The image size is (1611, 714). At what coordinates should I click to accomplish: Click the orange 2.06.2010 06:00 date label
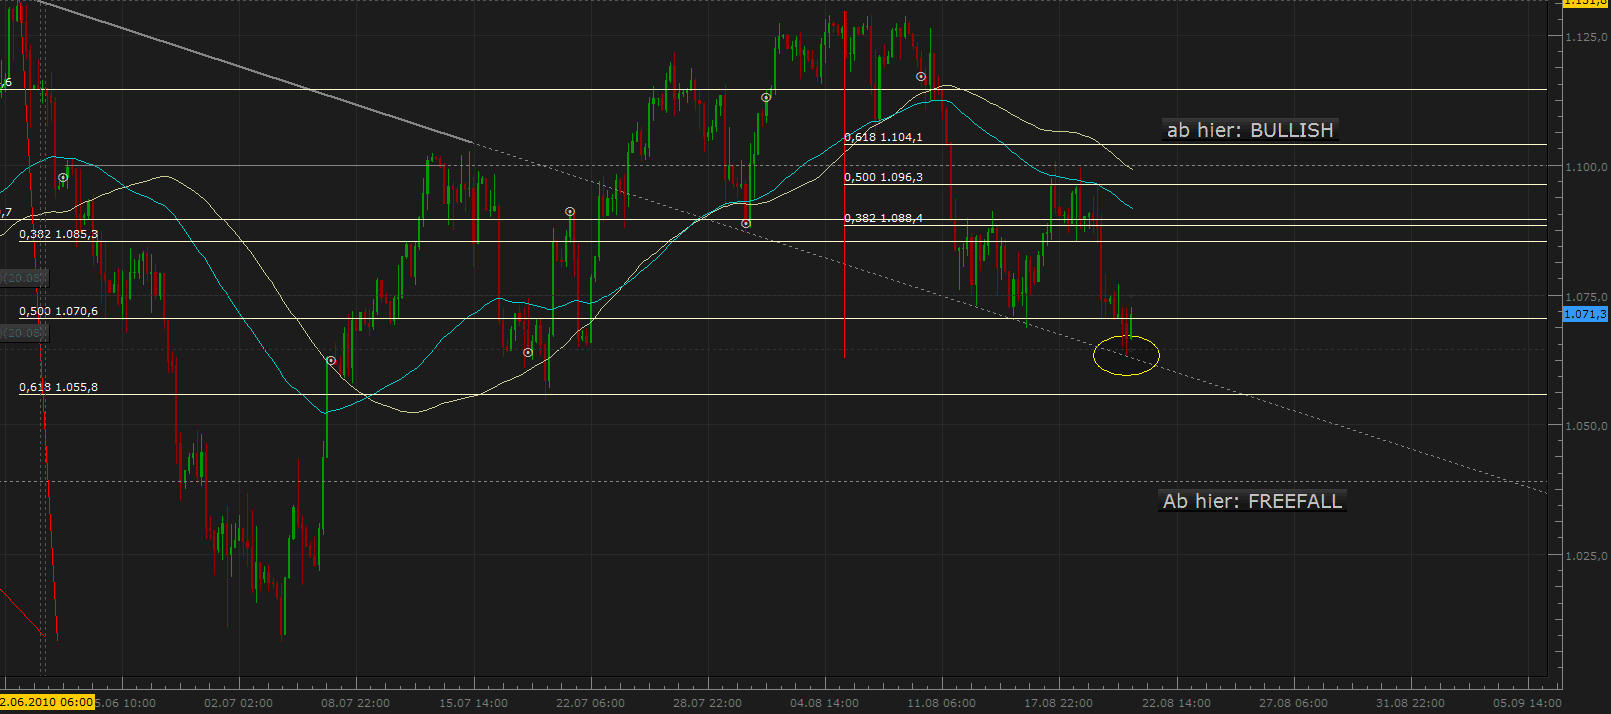[47, 702]
